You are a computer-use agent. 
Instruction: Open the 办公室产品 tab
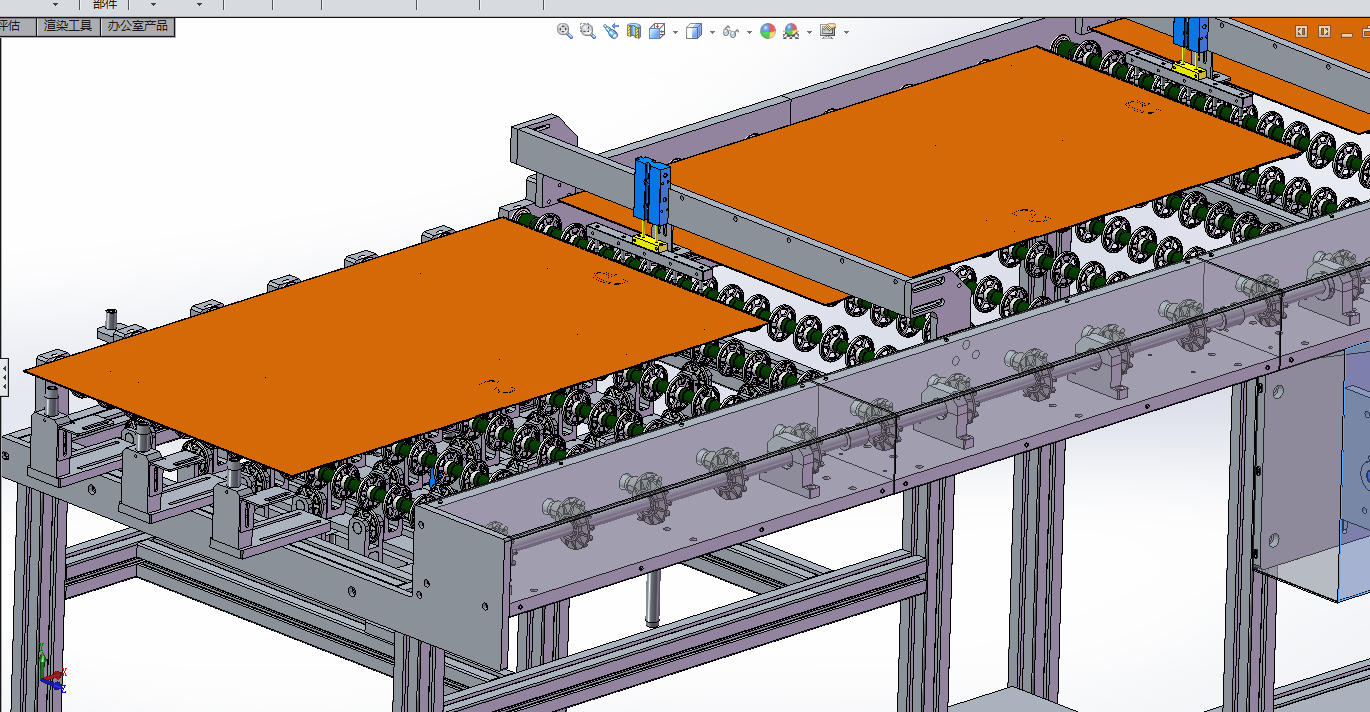tap(138, 26)
